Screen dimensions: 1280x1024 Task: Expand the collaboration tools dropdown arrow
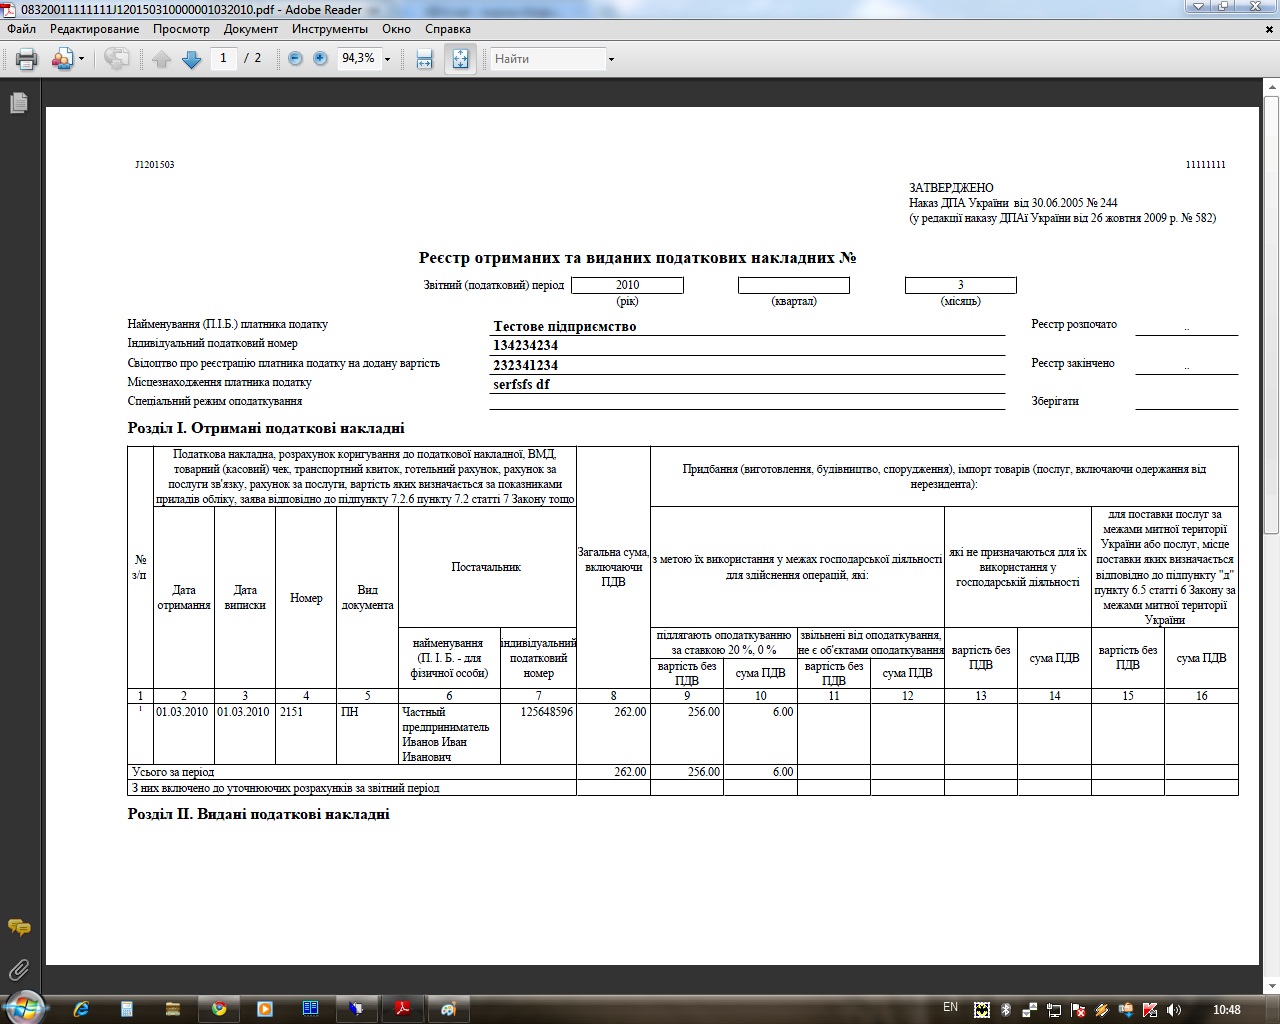81,60
